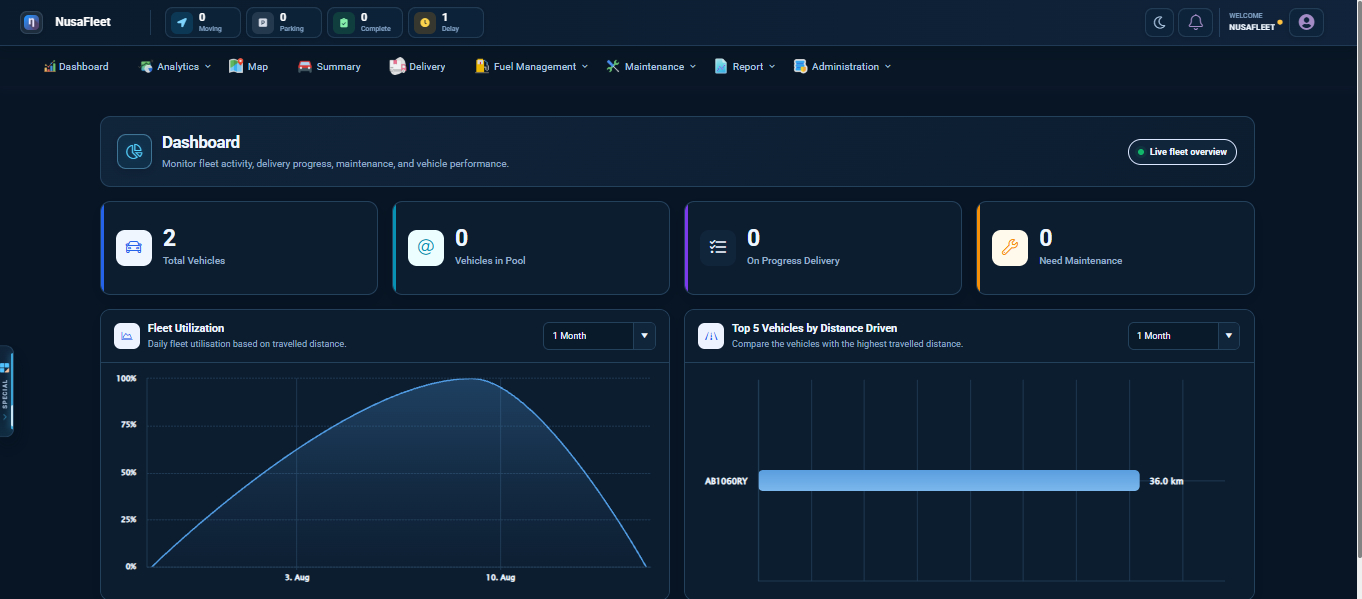
Task: Click the Need Maintenance wrench icon
Action: pyautogui.click(x=1010, y=247)
